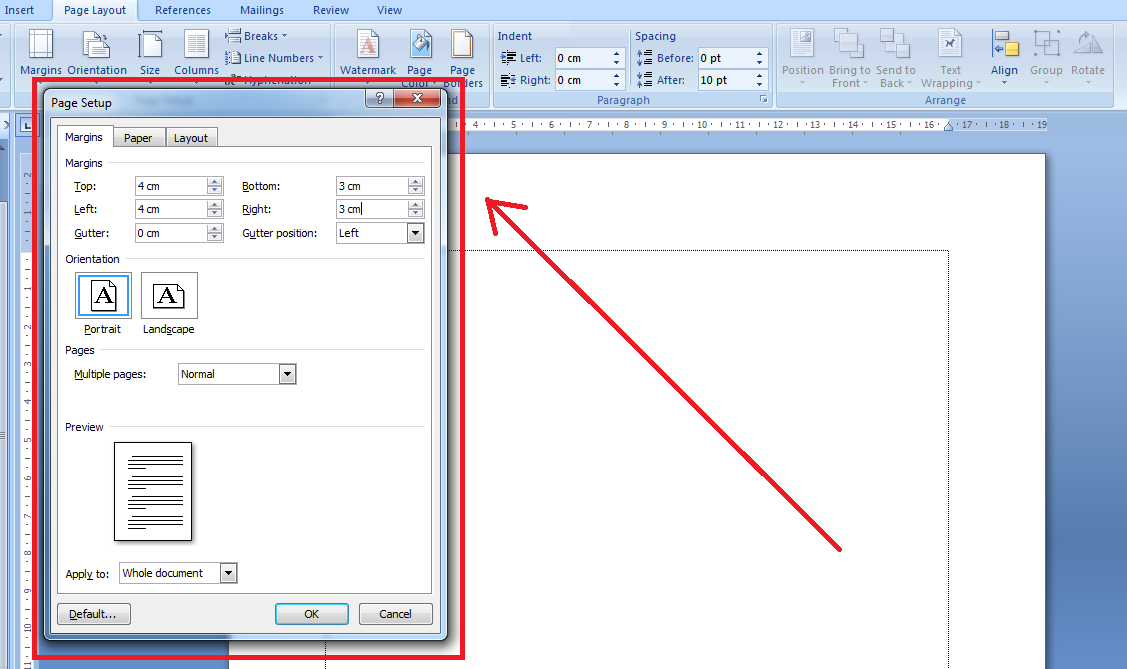Click the page preview thumbnail
Screen dimensions: 1127x669
click(x=153, y=492)
